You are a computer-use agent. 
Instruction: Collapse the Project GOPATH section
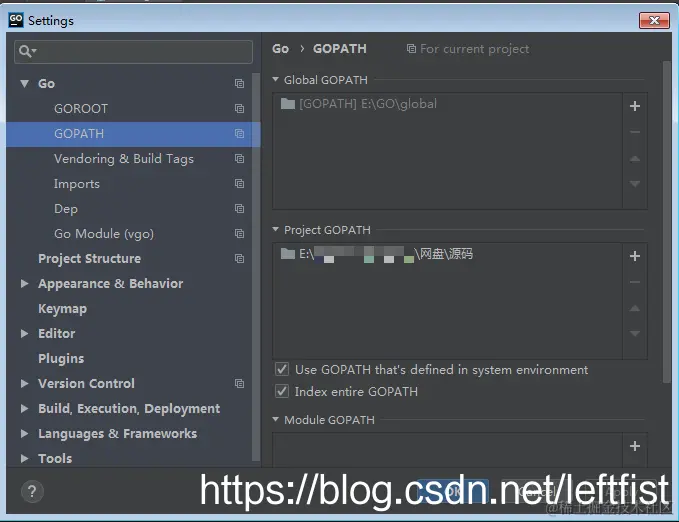click(x=275, y=229)
